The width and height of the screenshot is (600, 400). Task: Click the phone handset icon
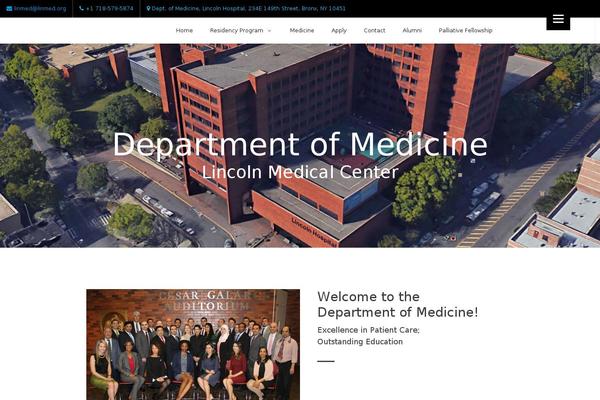pos(81,8)
